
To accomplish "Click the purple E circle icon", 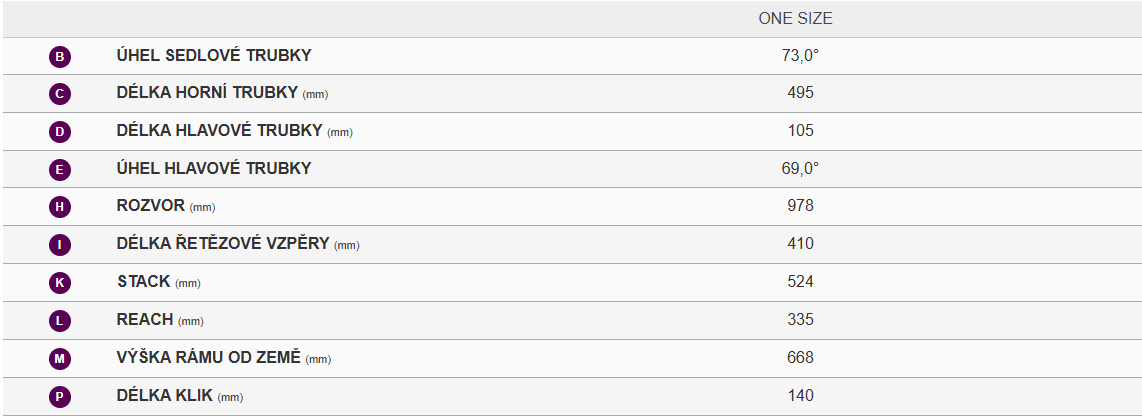I will [60, 170].
